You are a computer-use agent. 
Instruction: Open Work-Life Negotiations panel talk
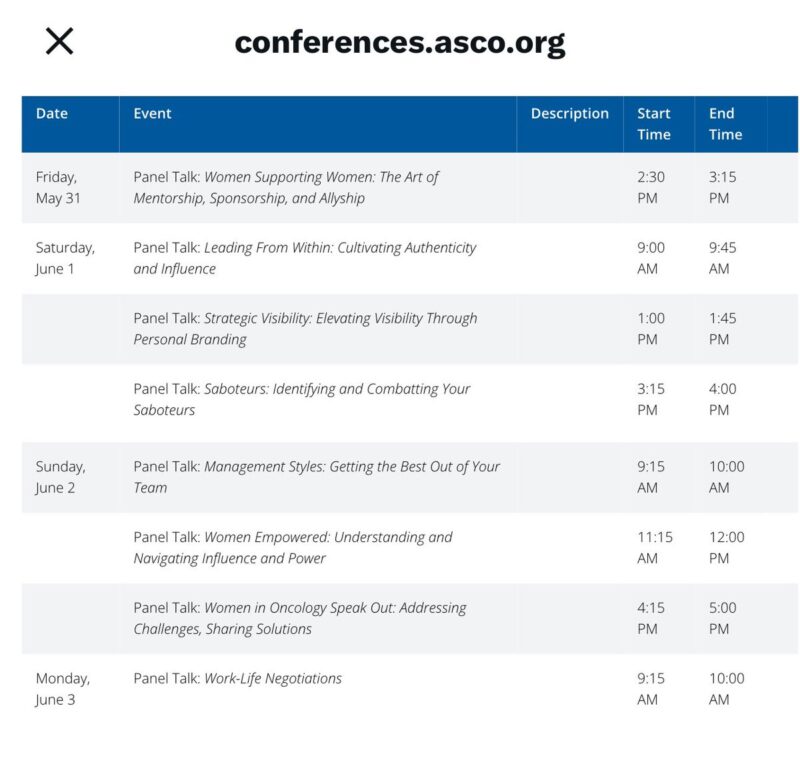237,678
